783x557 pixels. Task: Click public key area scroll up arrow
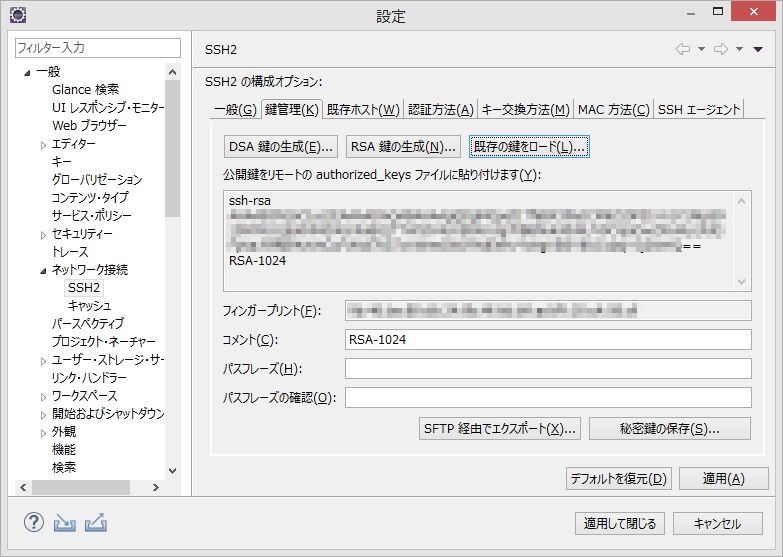[742, 201]
